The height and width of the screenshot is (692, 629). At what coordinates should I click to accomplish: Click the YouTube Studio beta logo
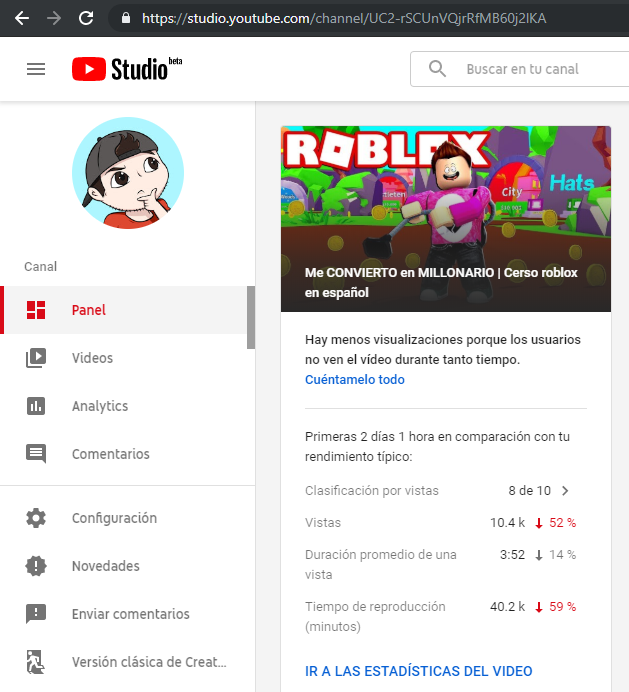[x=127, y=68]
